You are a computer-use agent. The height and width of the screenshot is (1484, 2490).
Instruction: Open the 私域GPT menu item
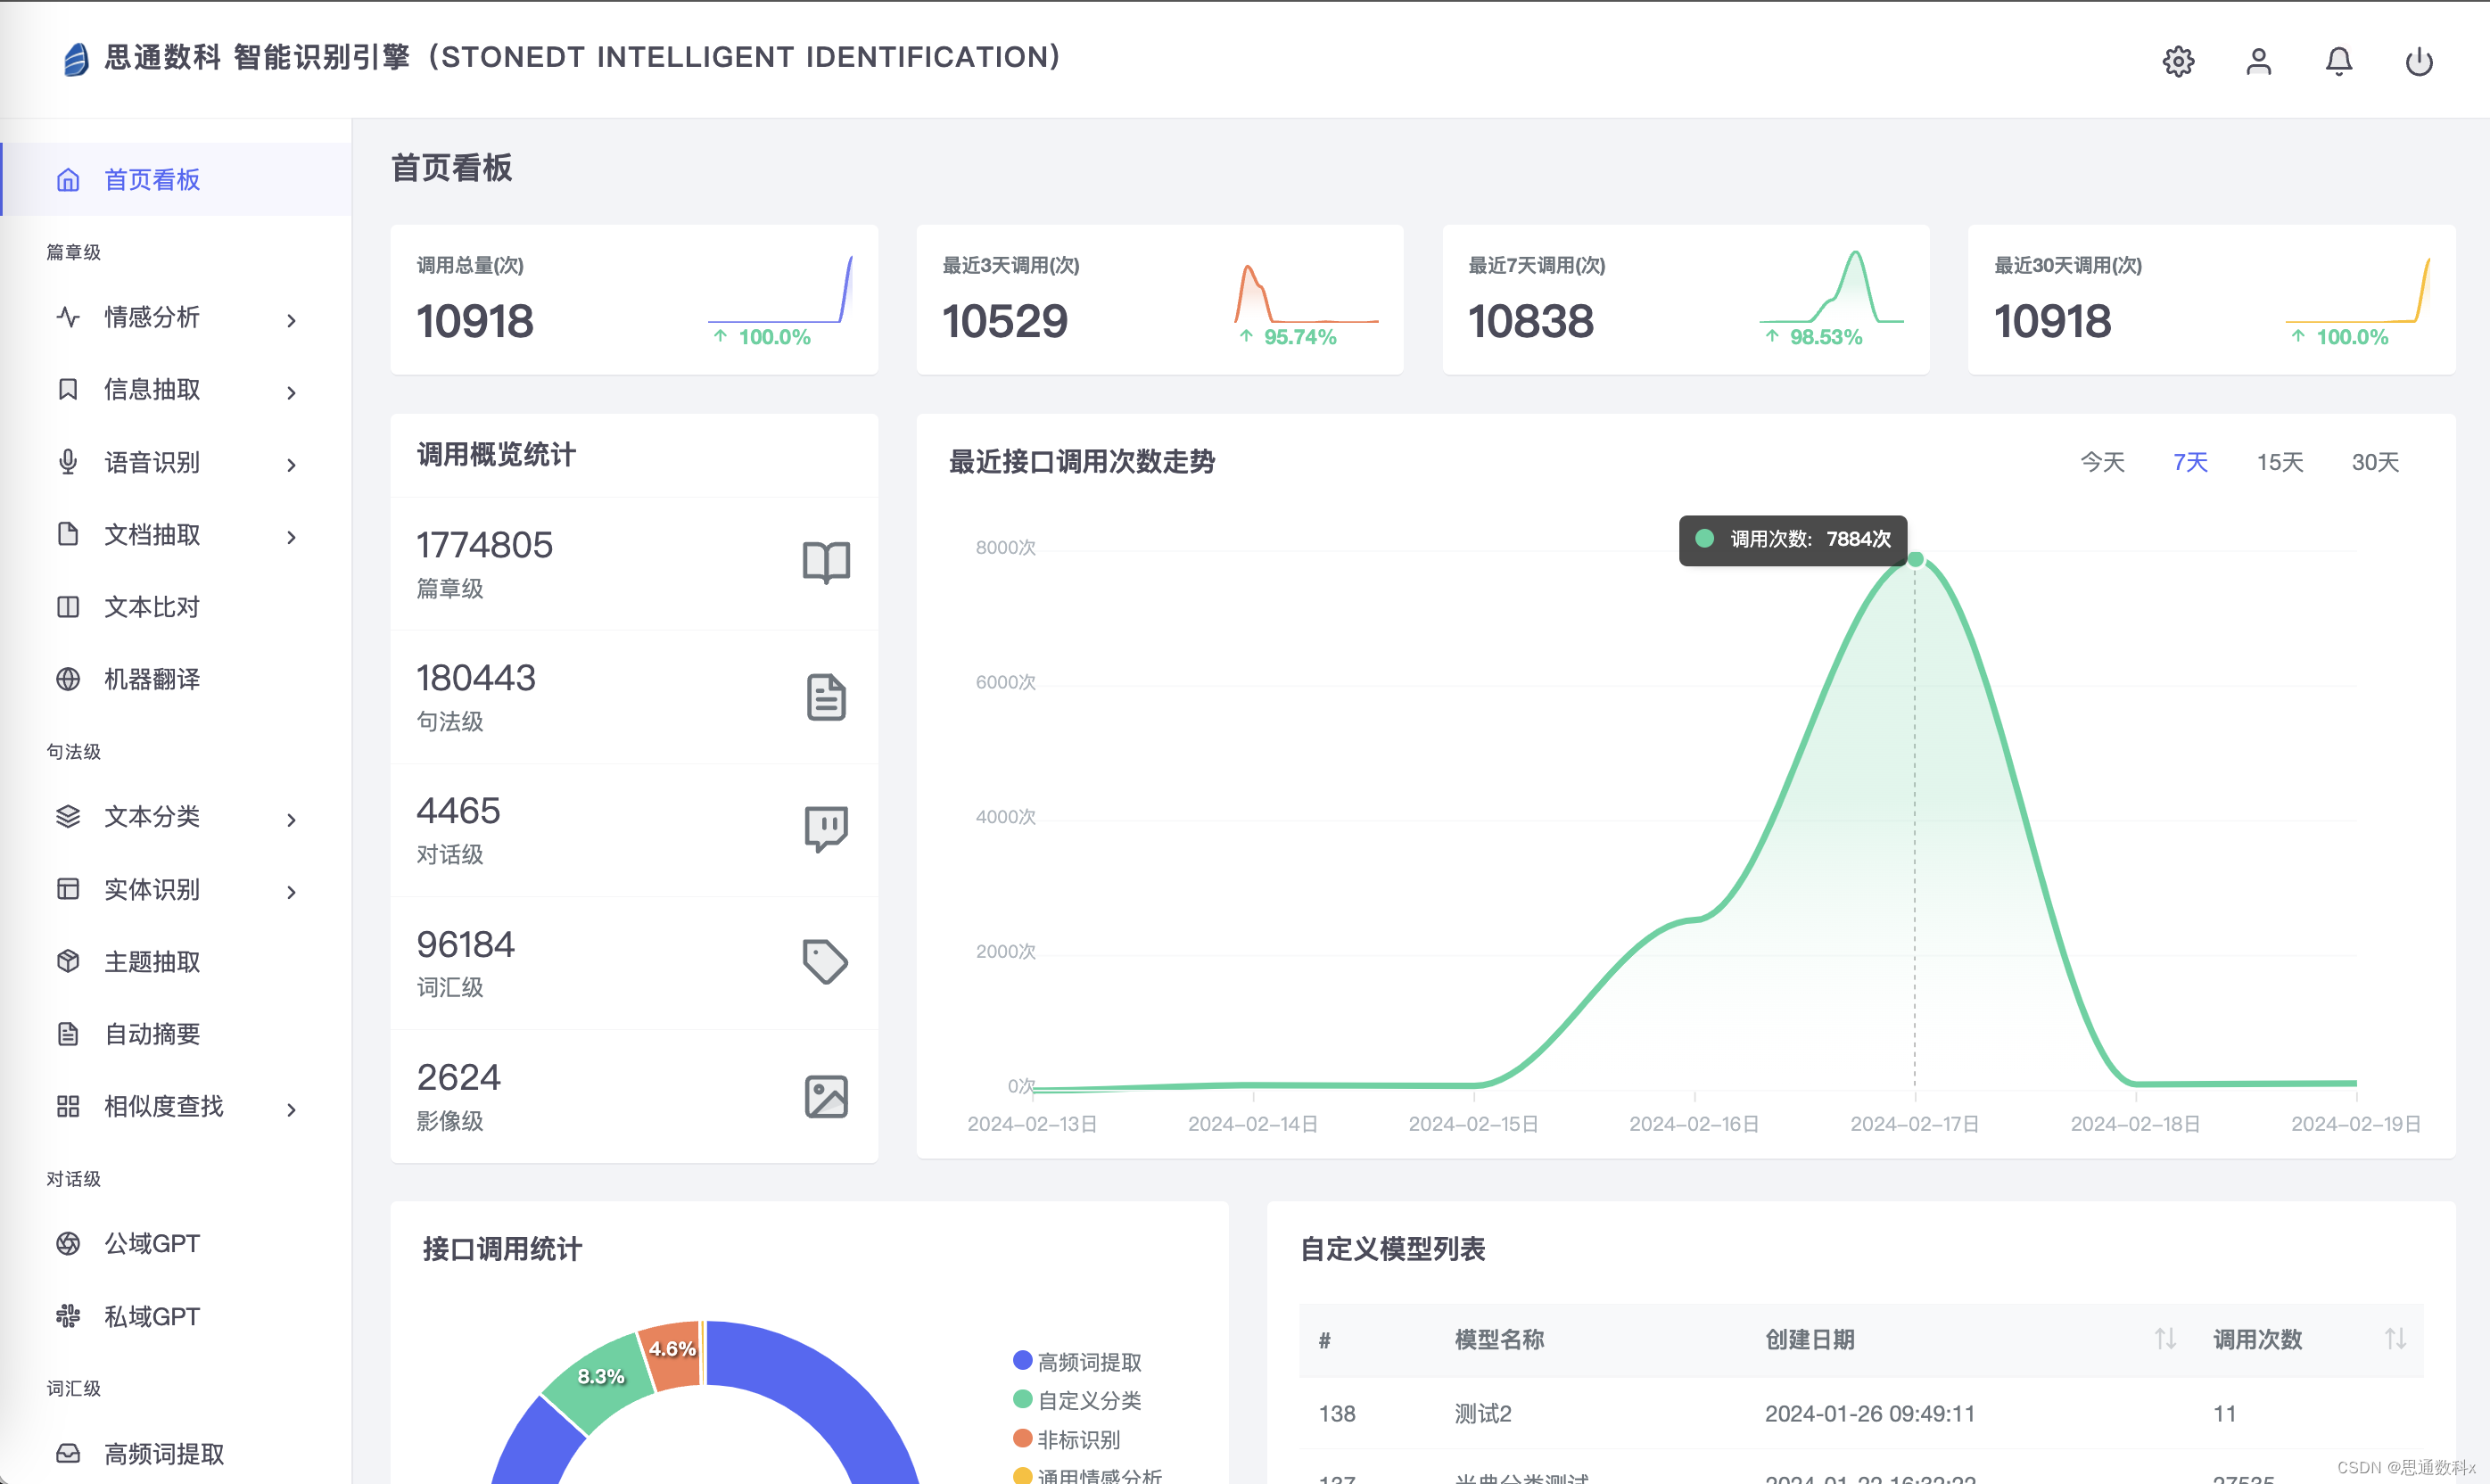(176, 1316)
